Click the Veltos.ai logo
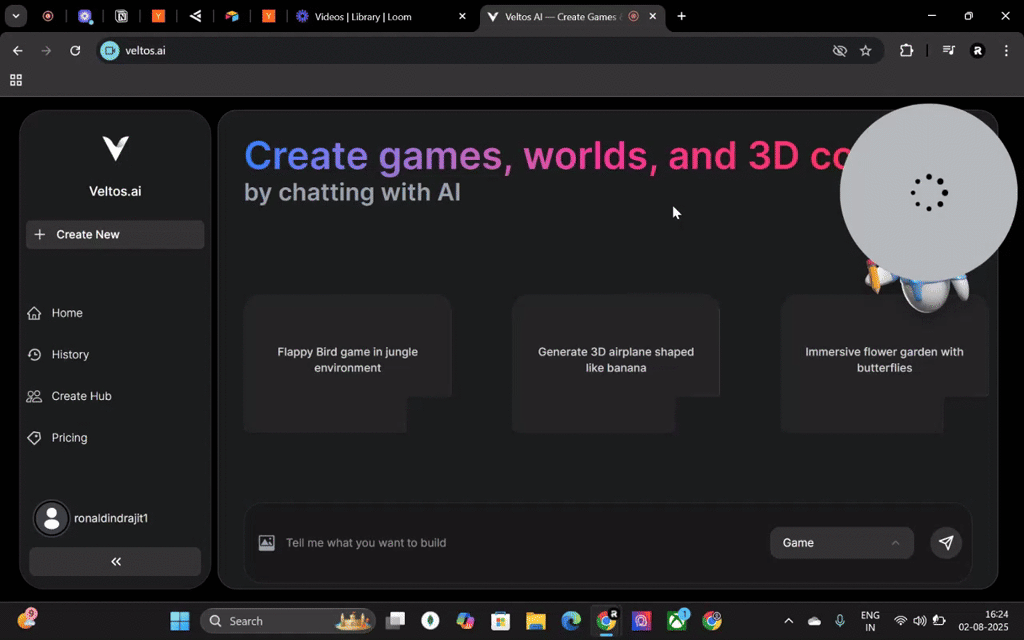Viewport: 1024px width, 640px height. point(114,150)
